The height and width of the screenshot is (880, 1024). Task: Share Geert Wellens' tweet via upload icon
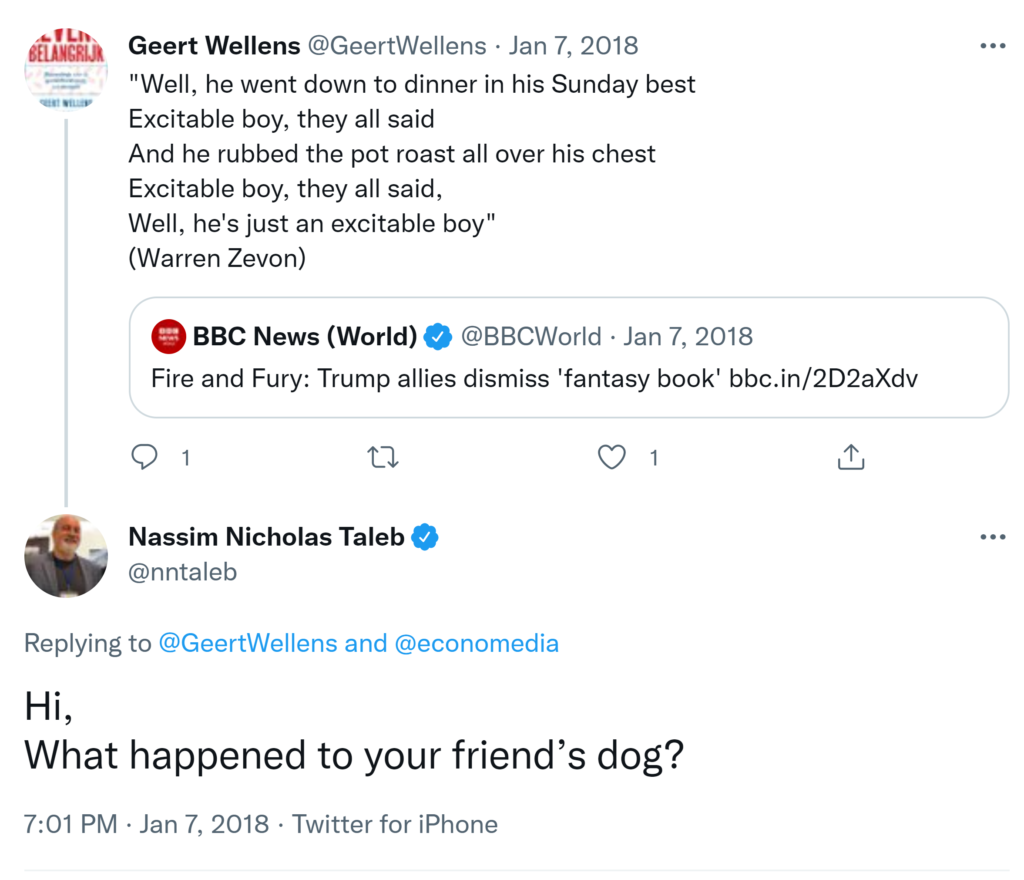click(x=850, y=457)
